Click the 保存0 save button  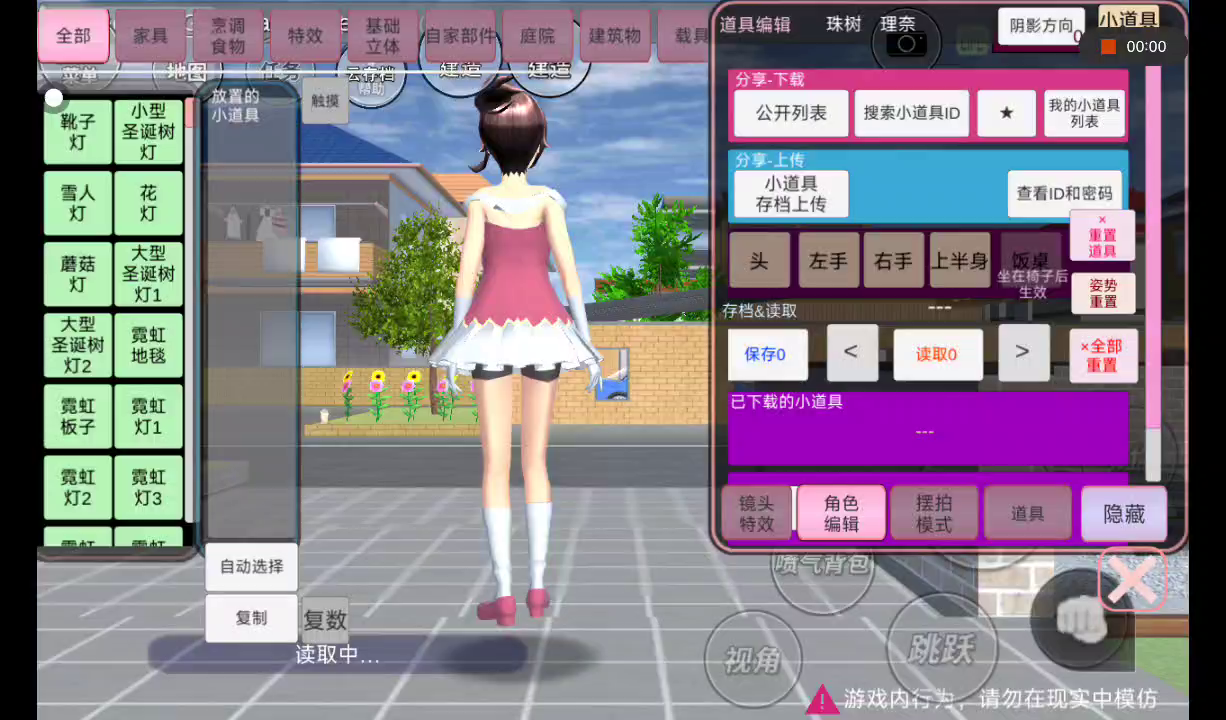767,354
